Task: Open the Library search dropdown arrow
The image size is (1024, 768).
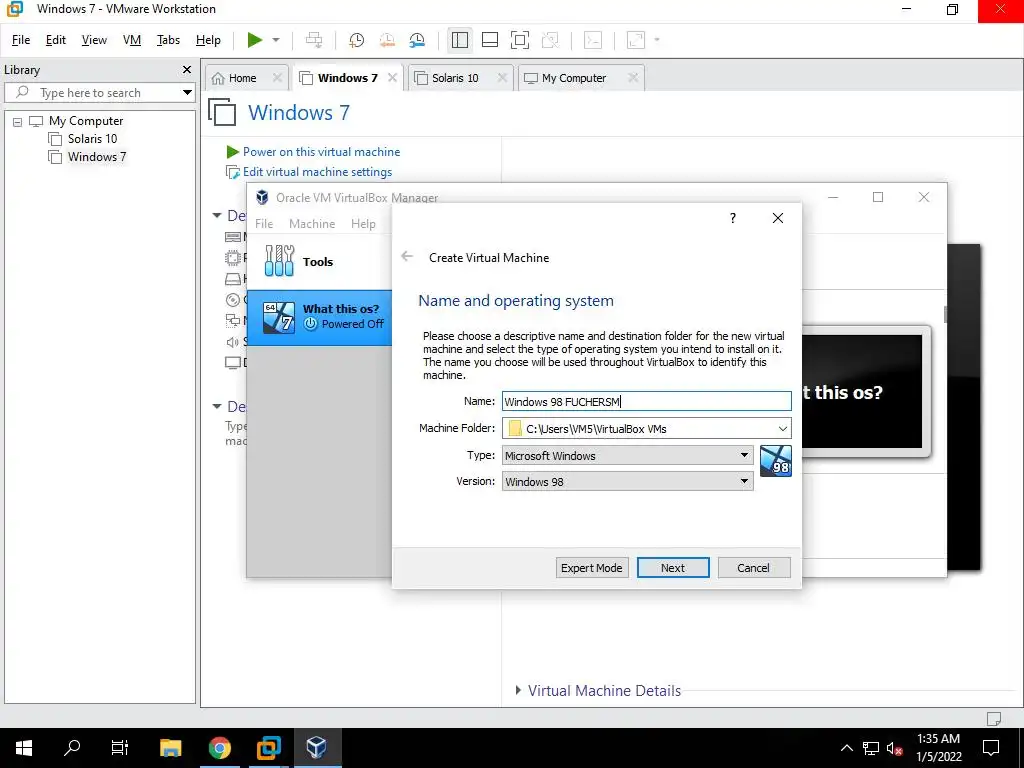Action: tap(187, 93)
